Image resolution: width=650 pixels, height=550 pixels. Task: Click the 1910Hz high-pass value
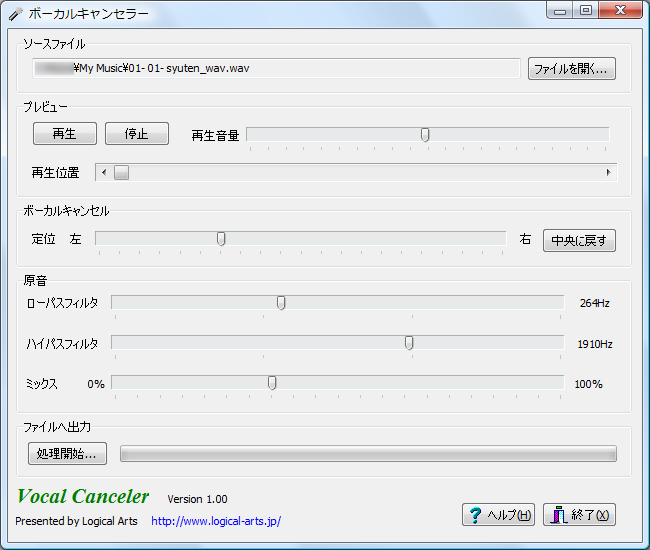pos(595,344)
